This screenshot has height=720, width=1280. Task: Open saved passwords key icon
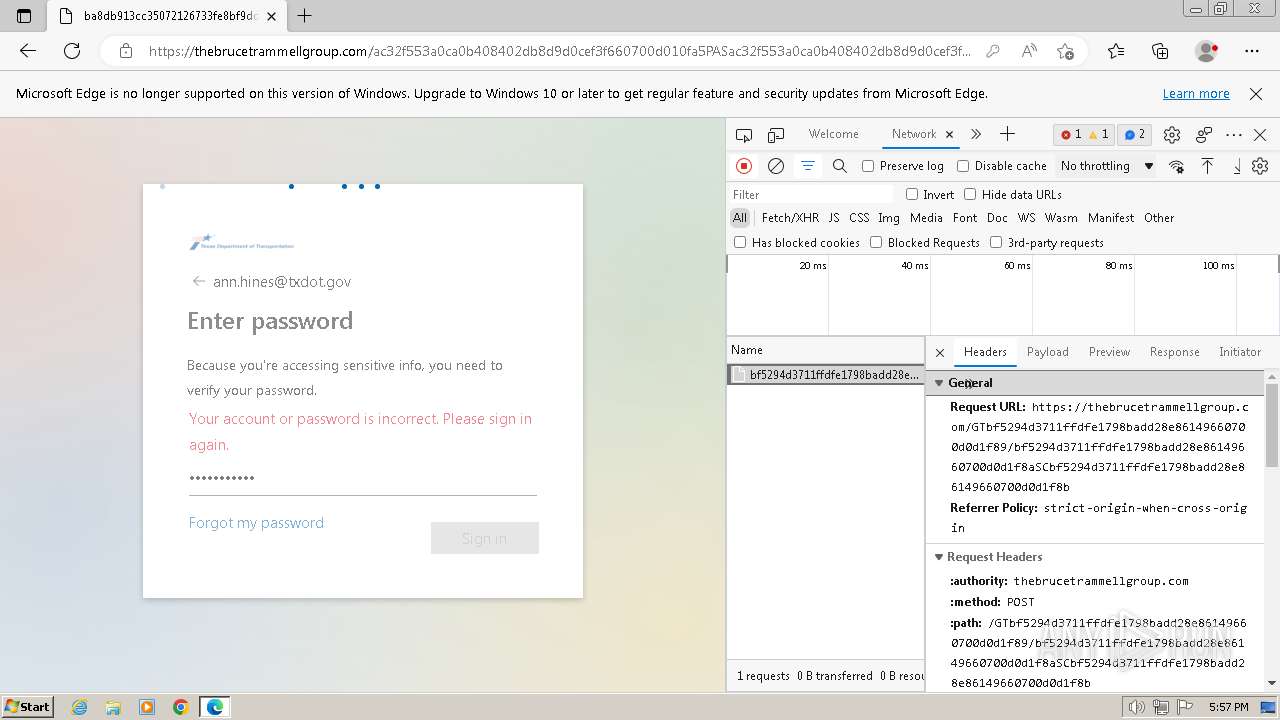click(992, 51)
